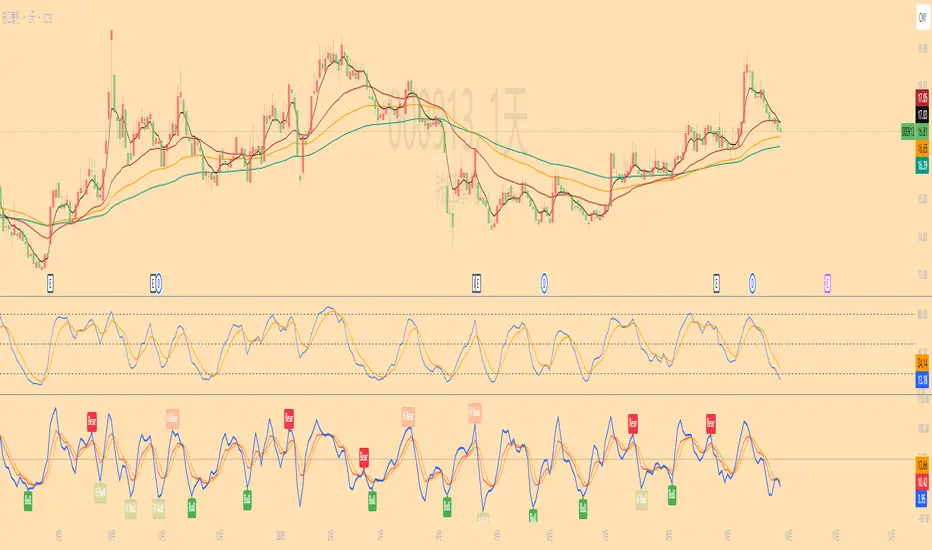Click the red 17.05 price label on the axis
This screenshot has height=550, width=932.
(x=922, y=98)
